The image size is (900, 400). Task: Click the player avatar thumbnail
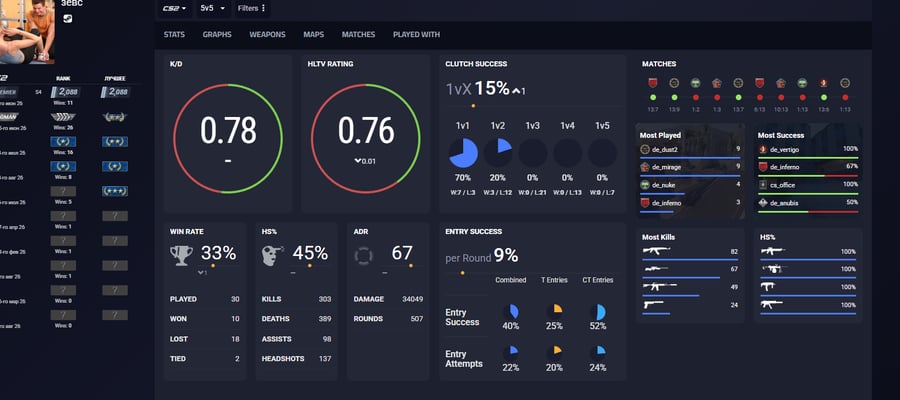tap(27, 32)
